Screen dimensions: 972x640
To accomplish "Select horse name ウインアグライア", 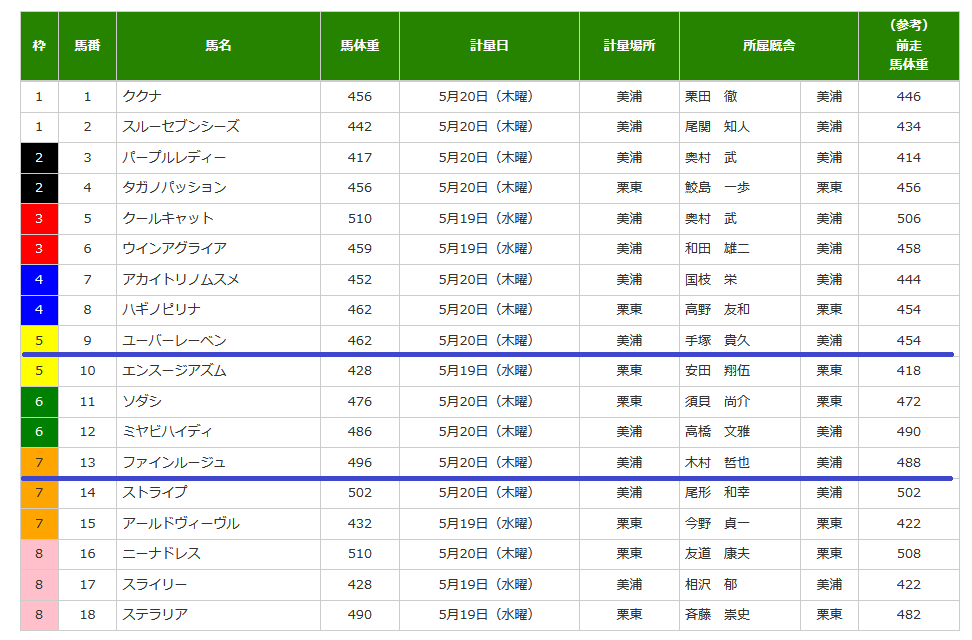I will click(x=174, y=249).
